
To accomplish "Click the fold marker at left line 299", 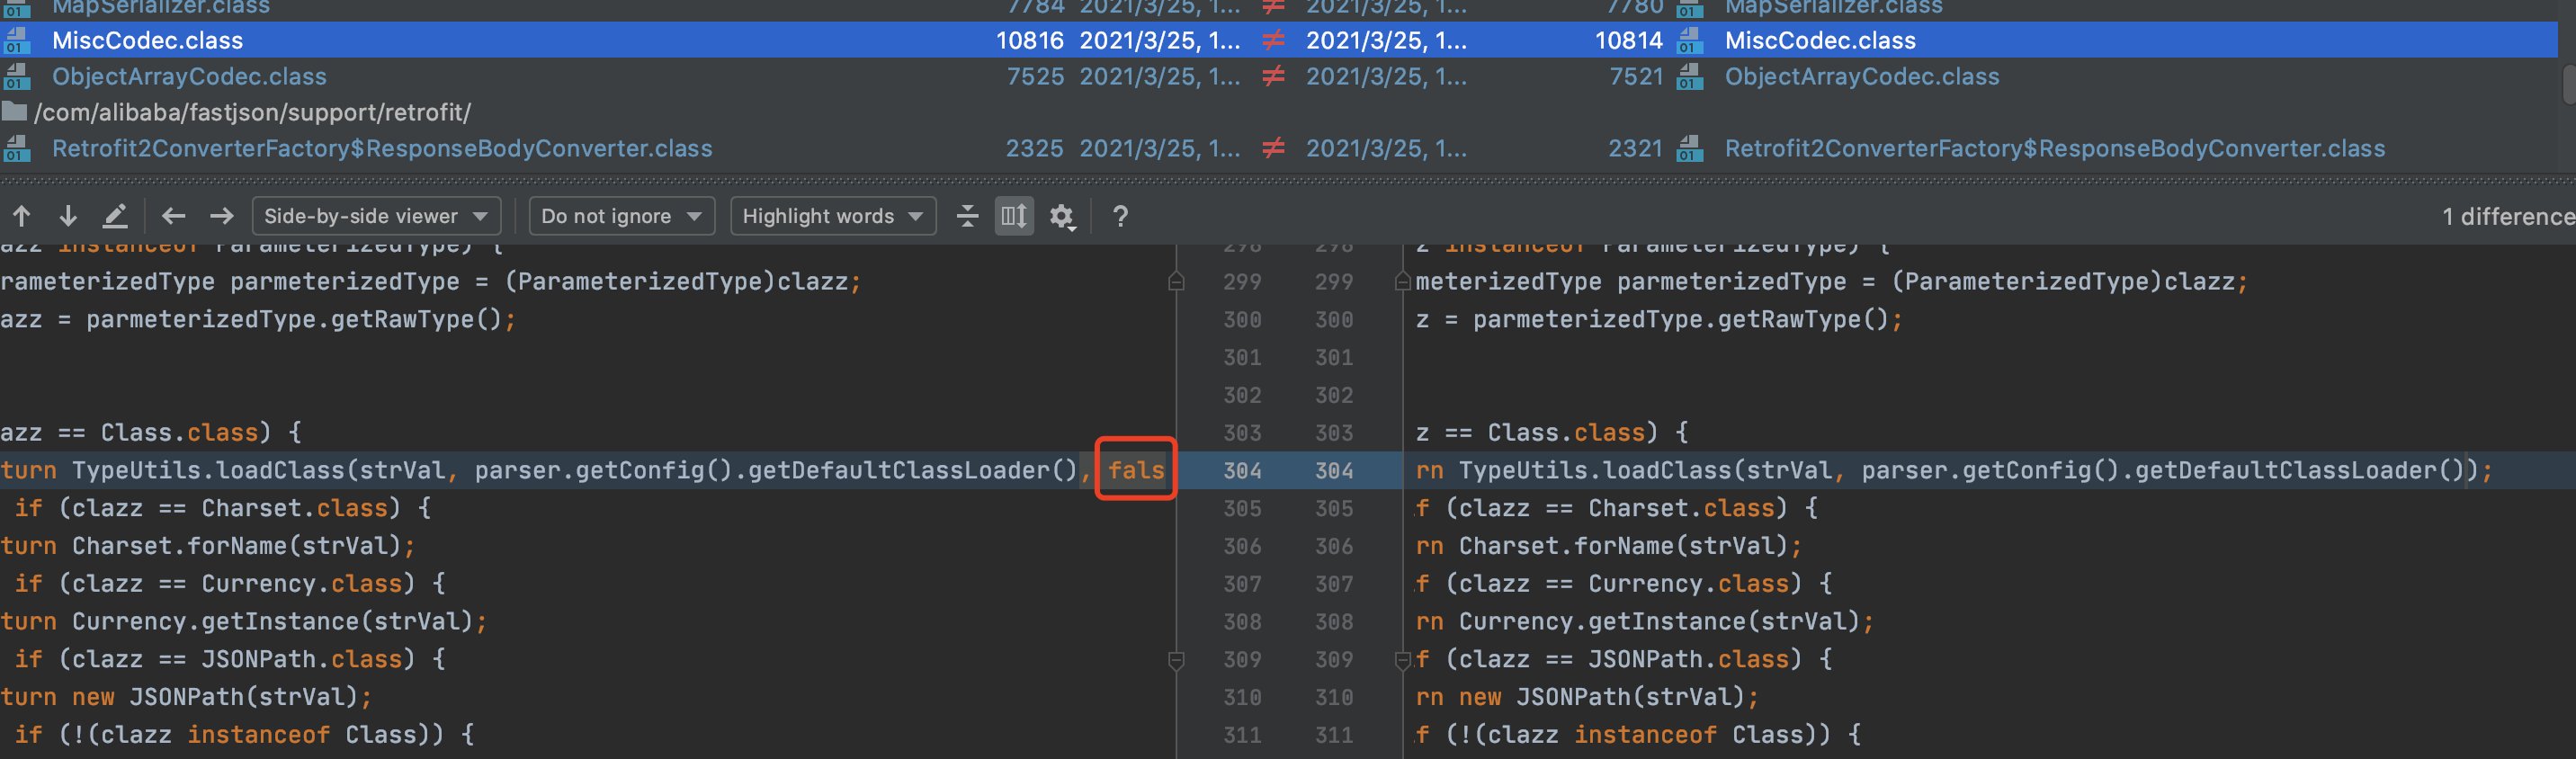I will pyautogui.click(x=1176, y=282).
